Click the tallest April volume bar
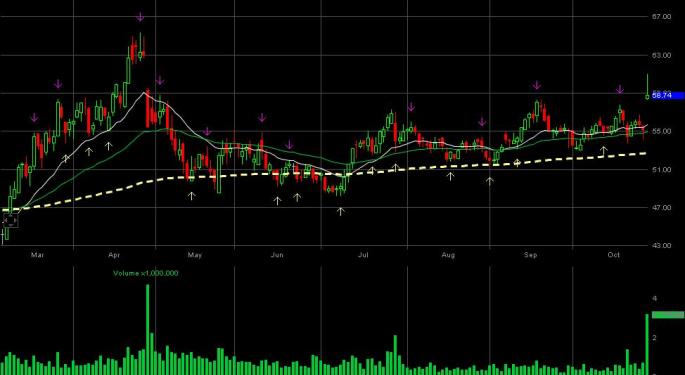Screen dimensions: 685x375 coord(147,329)
